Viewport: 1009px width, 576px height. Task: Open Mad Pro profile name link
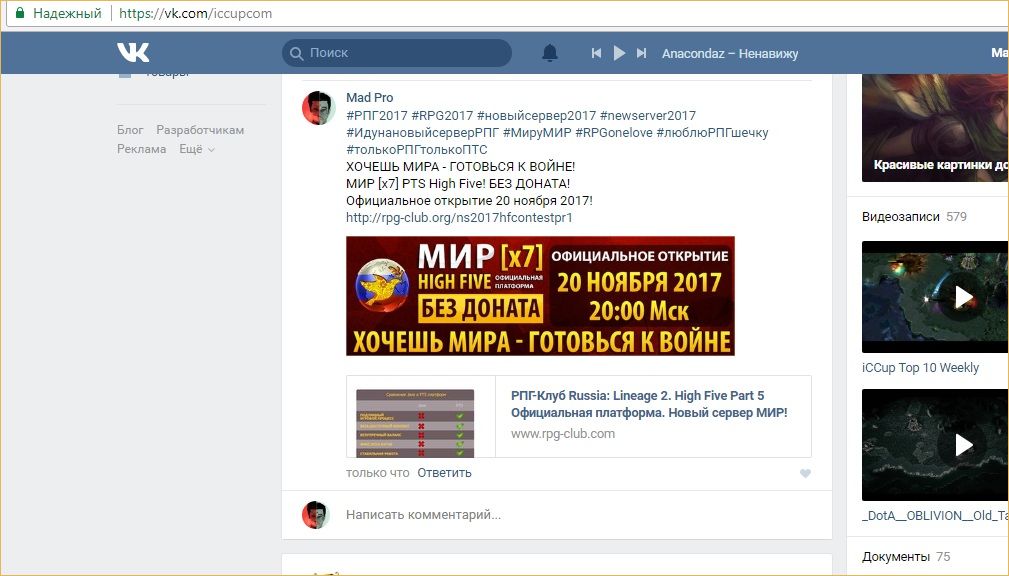369,98
